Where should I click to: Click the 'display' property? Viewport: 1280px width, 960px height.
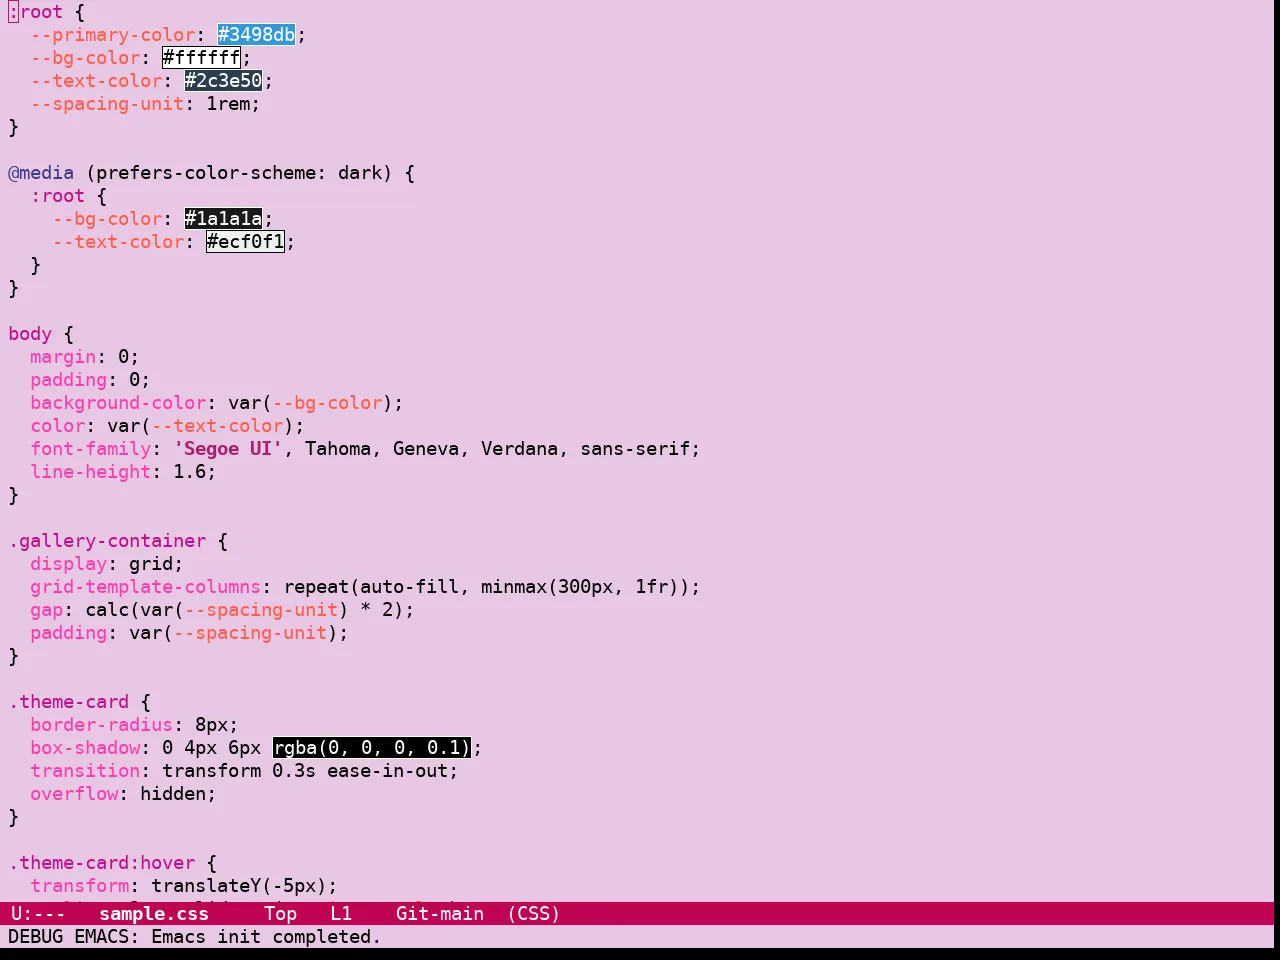69,564
